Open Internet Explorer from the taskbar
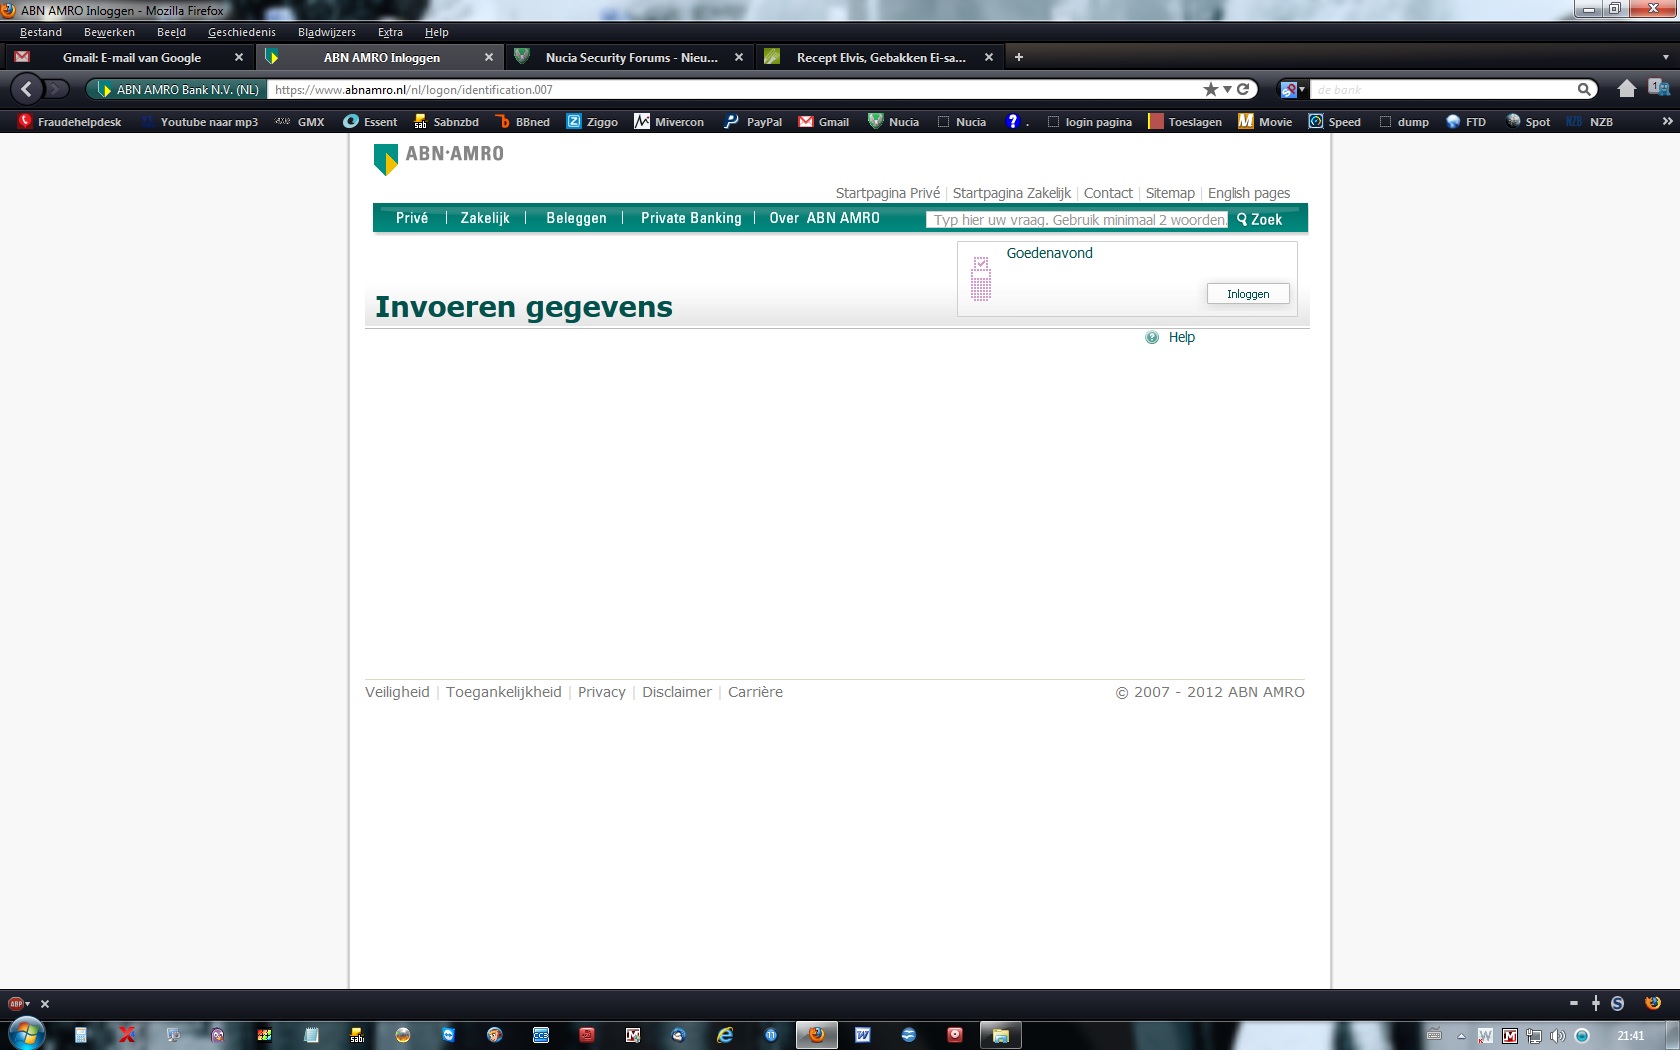Viewport: 1680px width, 1050px height. coord(725,1035)
